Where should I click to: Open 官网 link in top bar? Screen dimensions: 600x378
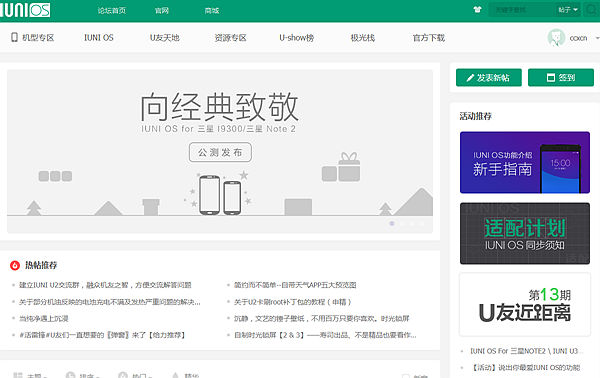[162, 11]
